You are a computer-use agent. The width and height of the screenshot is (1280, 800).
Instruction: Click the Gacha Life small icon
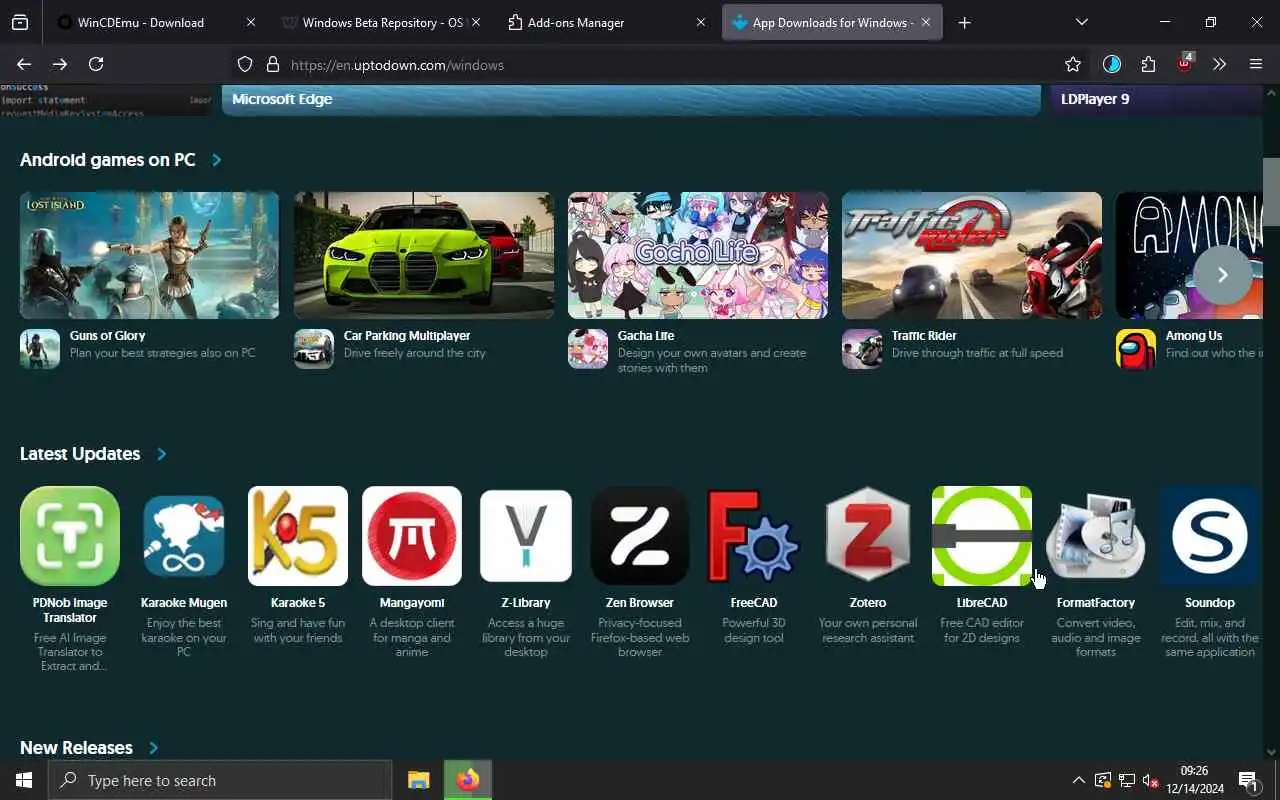tap(588, 349)
